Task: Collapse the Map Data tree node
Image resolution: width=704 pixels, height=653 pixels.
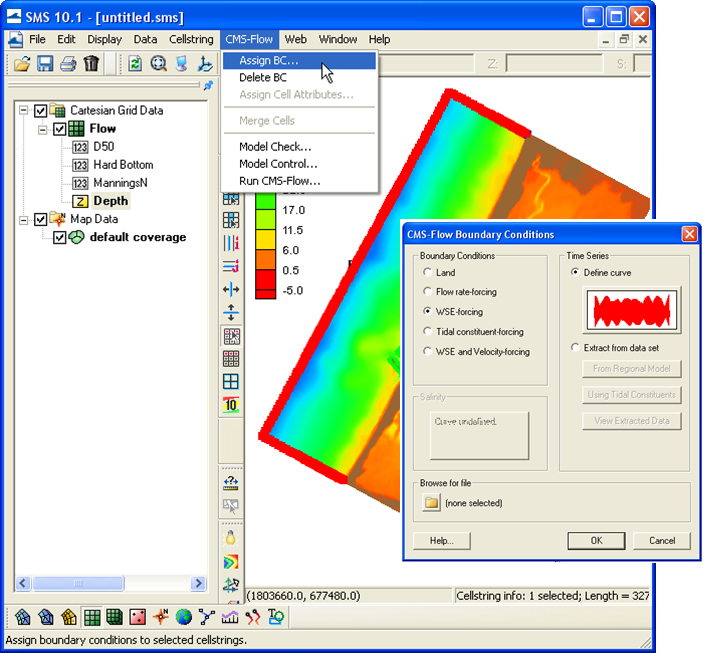Action: point(23,220)
